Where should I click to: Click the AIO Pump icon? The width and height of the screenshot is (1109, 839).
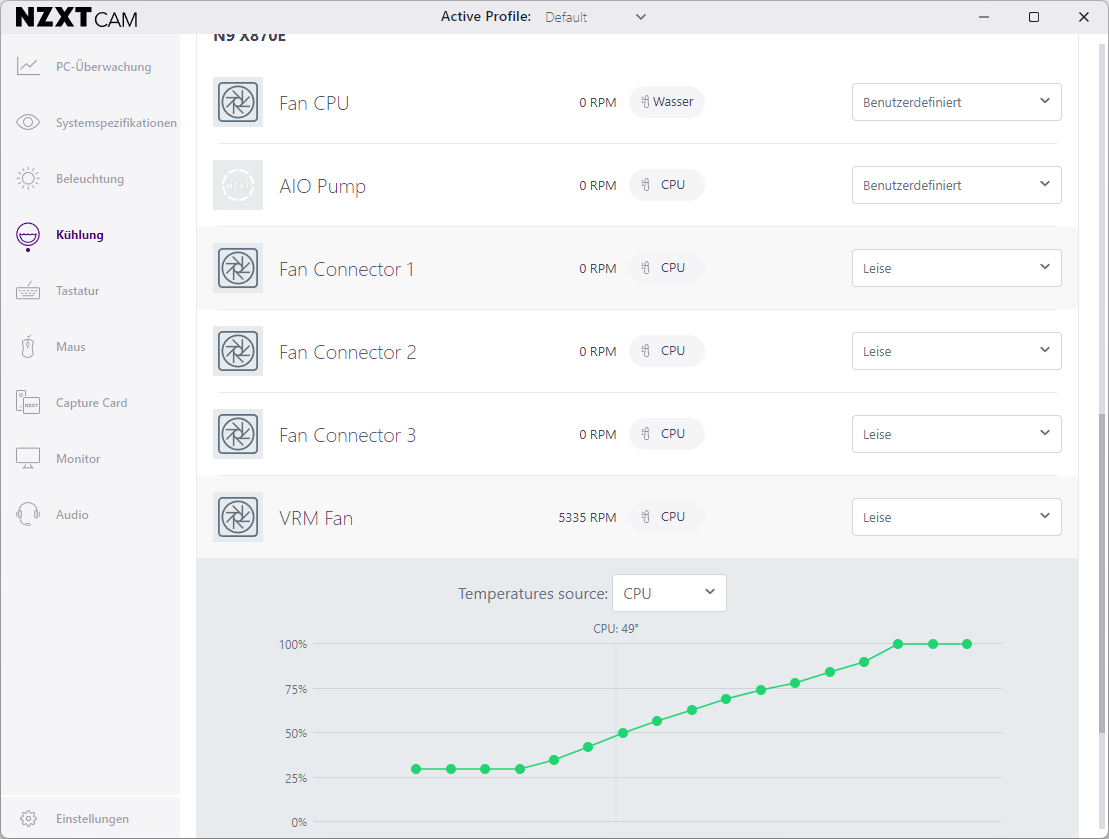[238, 185]
